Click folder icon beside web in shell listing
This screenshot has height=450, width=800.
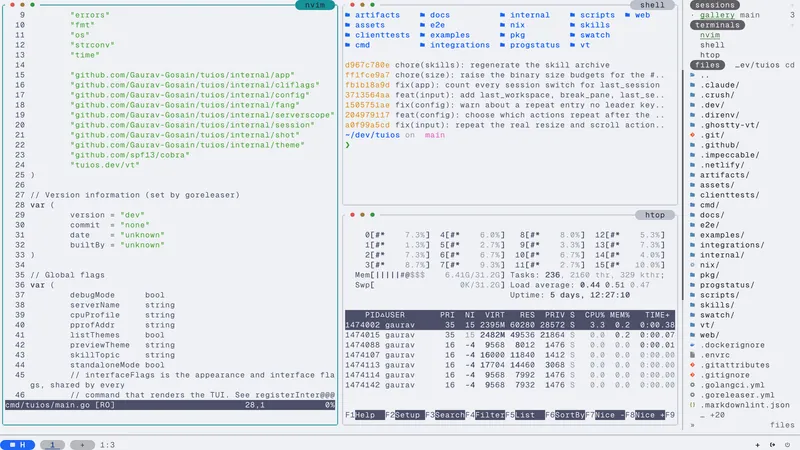(x=628, y=15)
